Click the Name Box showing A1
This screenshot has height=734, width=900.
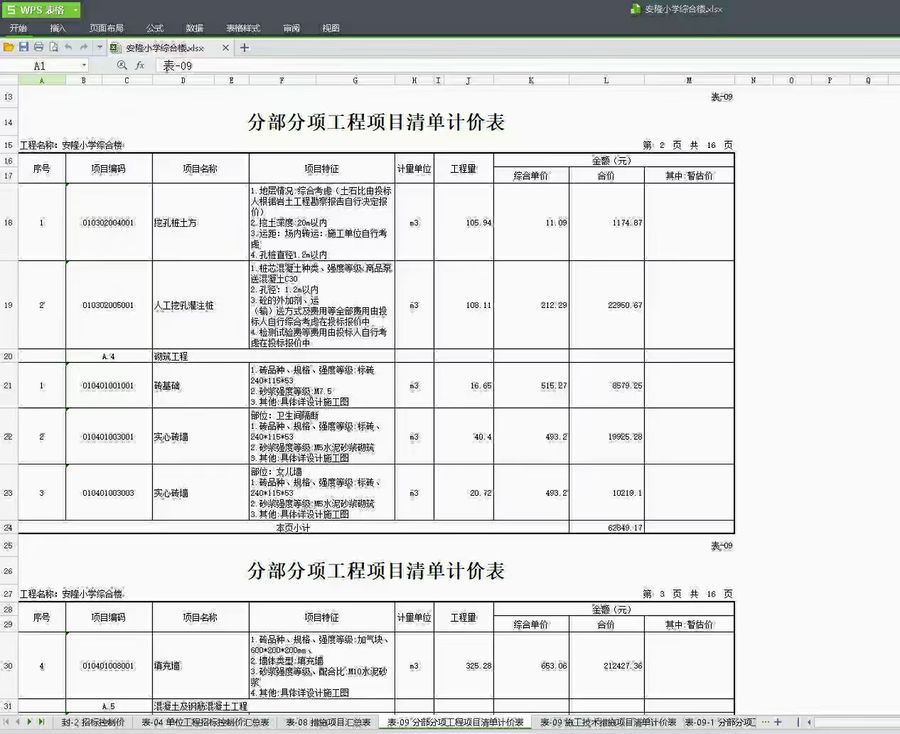[40, 65]
